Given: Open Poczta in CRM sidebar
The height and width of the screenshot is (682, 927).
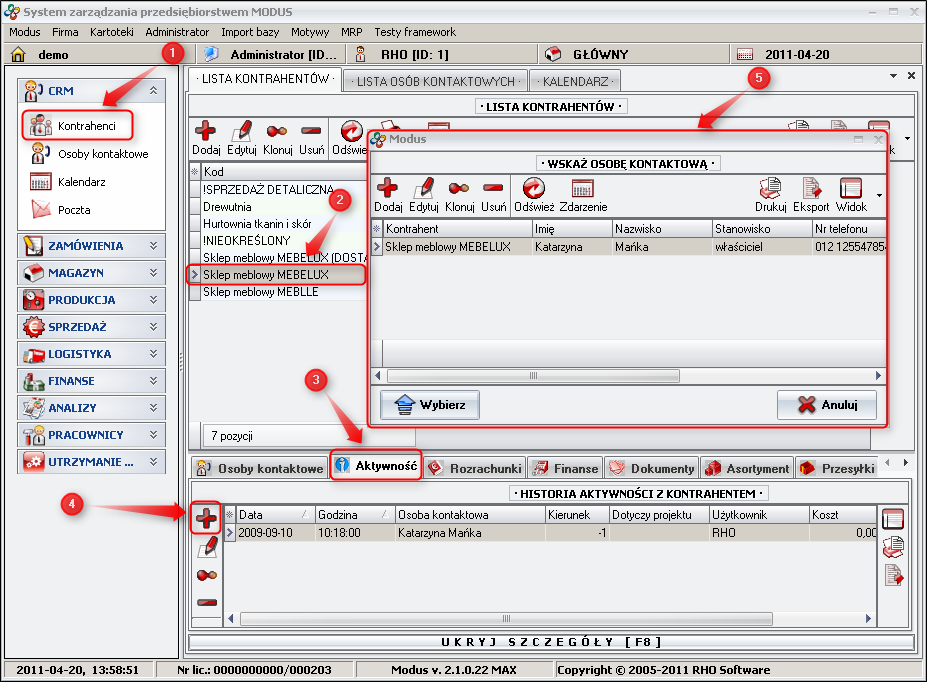Looking at the screenshot, I should click(74, 210).
